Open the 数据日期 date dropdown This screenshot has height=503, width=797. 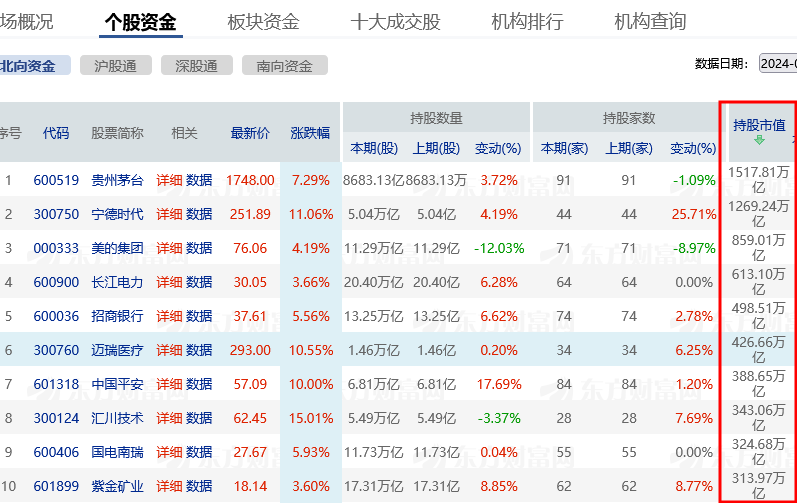coord(777,63)
